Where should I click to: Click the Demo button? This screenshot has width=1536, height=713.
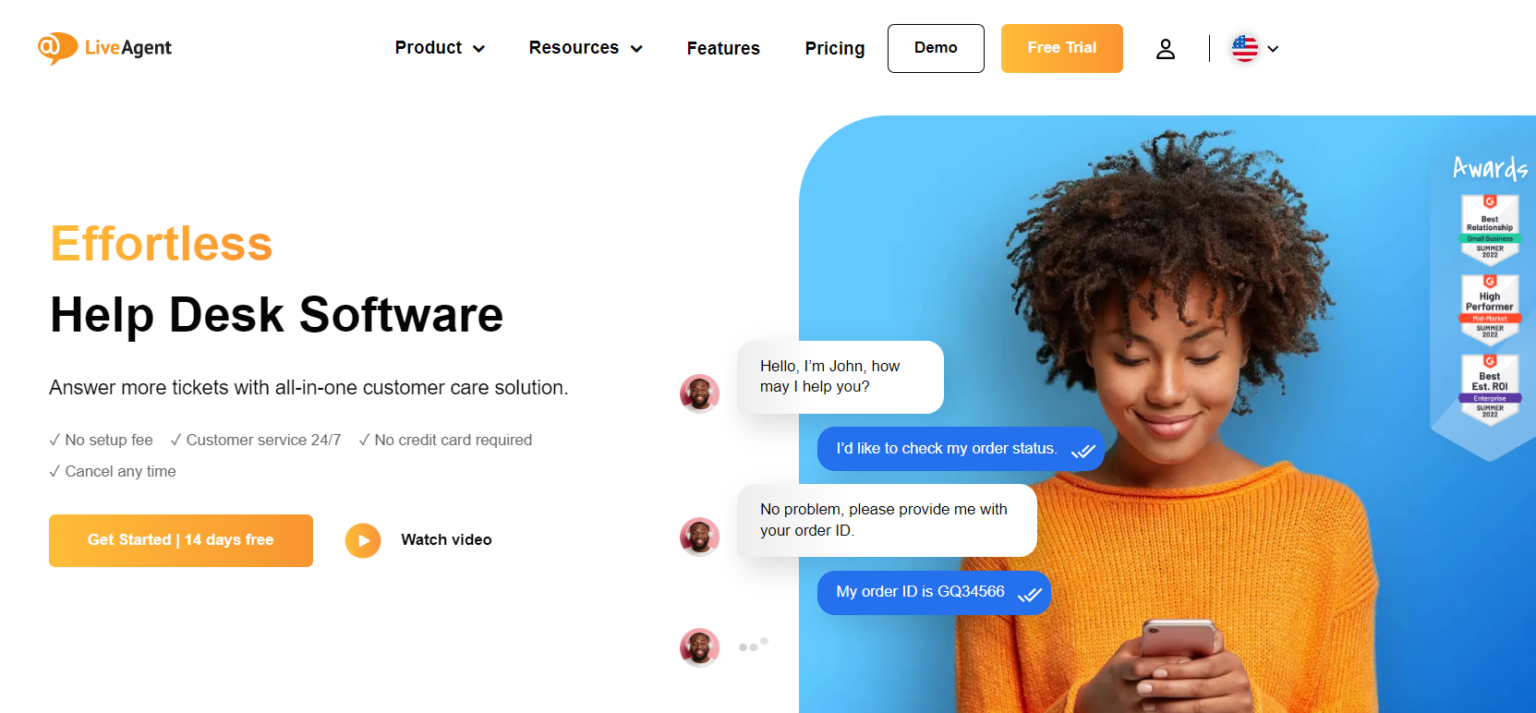(x=936, y=48)
